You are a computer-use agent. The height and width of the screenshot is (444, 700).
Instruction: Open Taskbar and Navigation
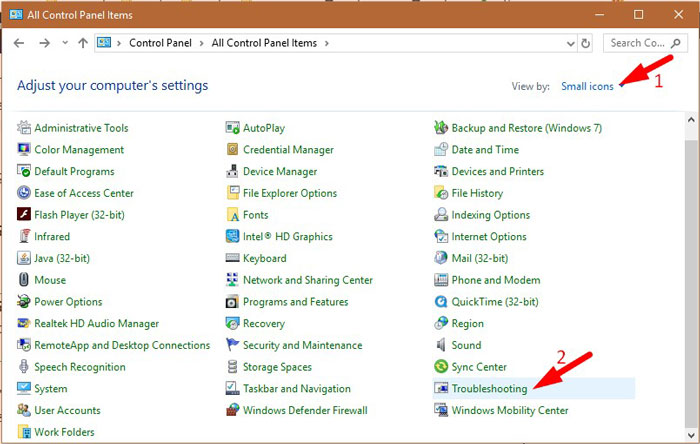click(x=296, y=389)
